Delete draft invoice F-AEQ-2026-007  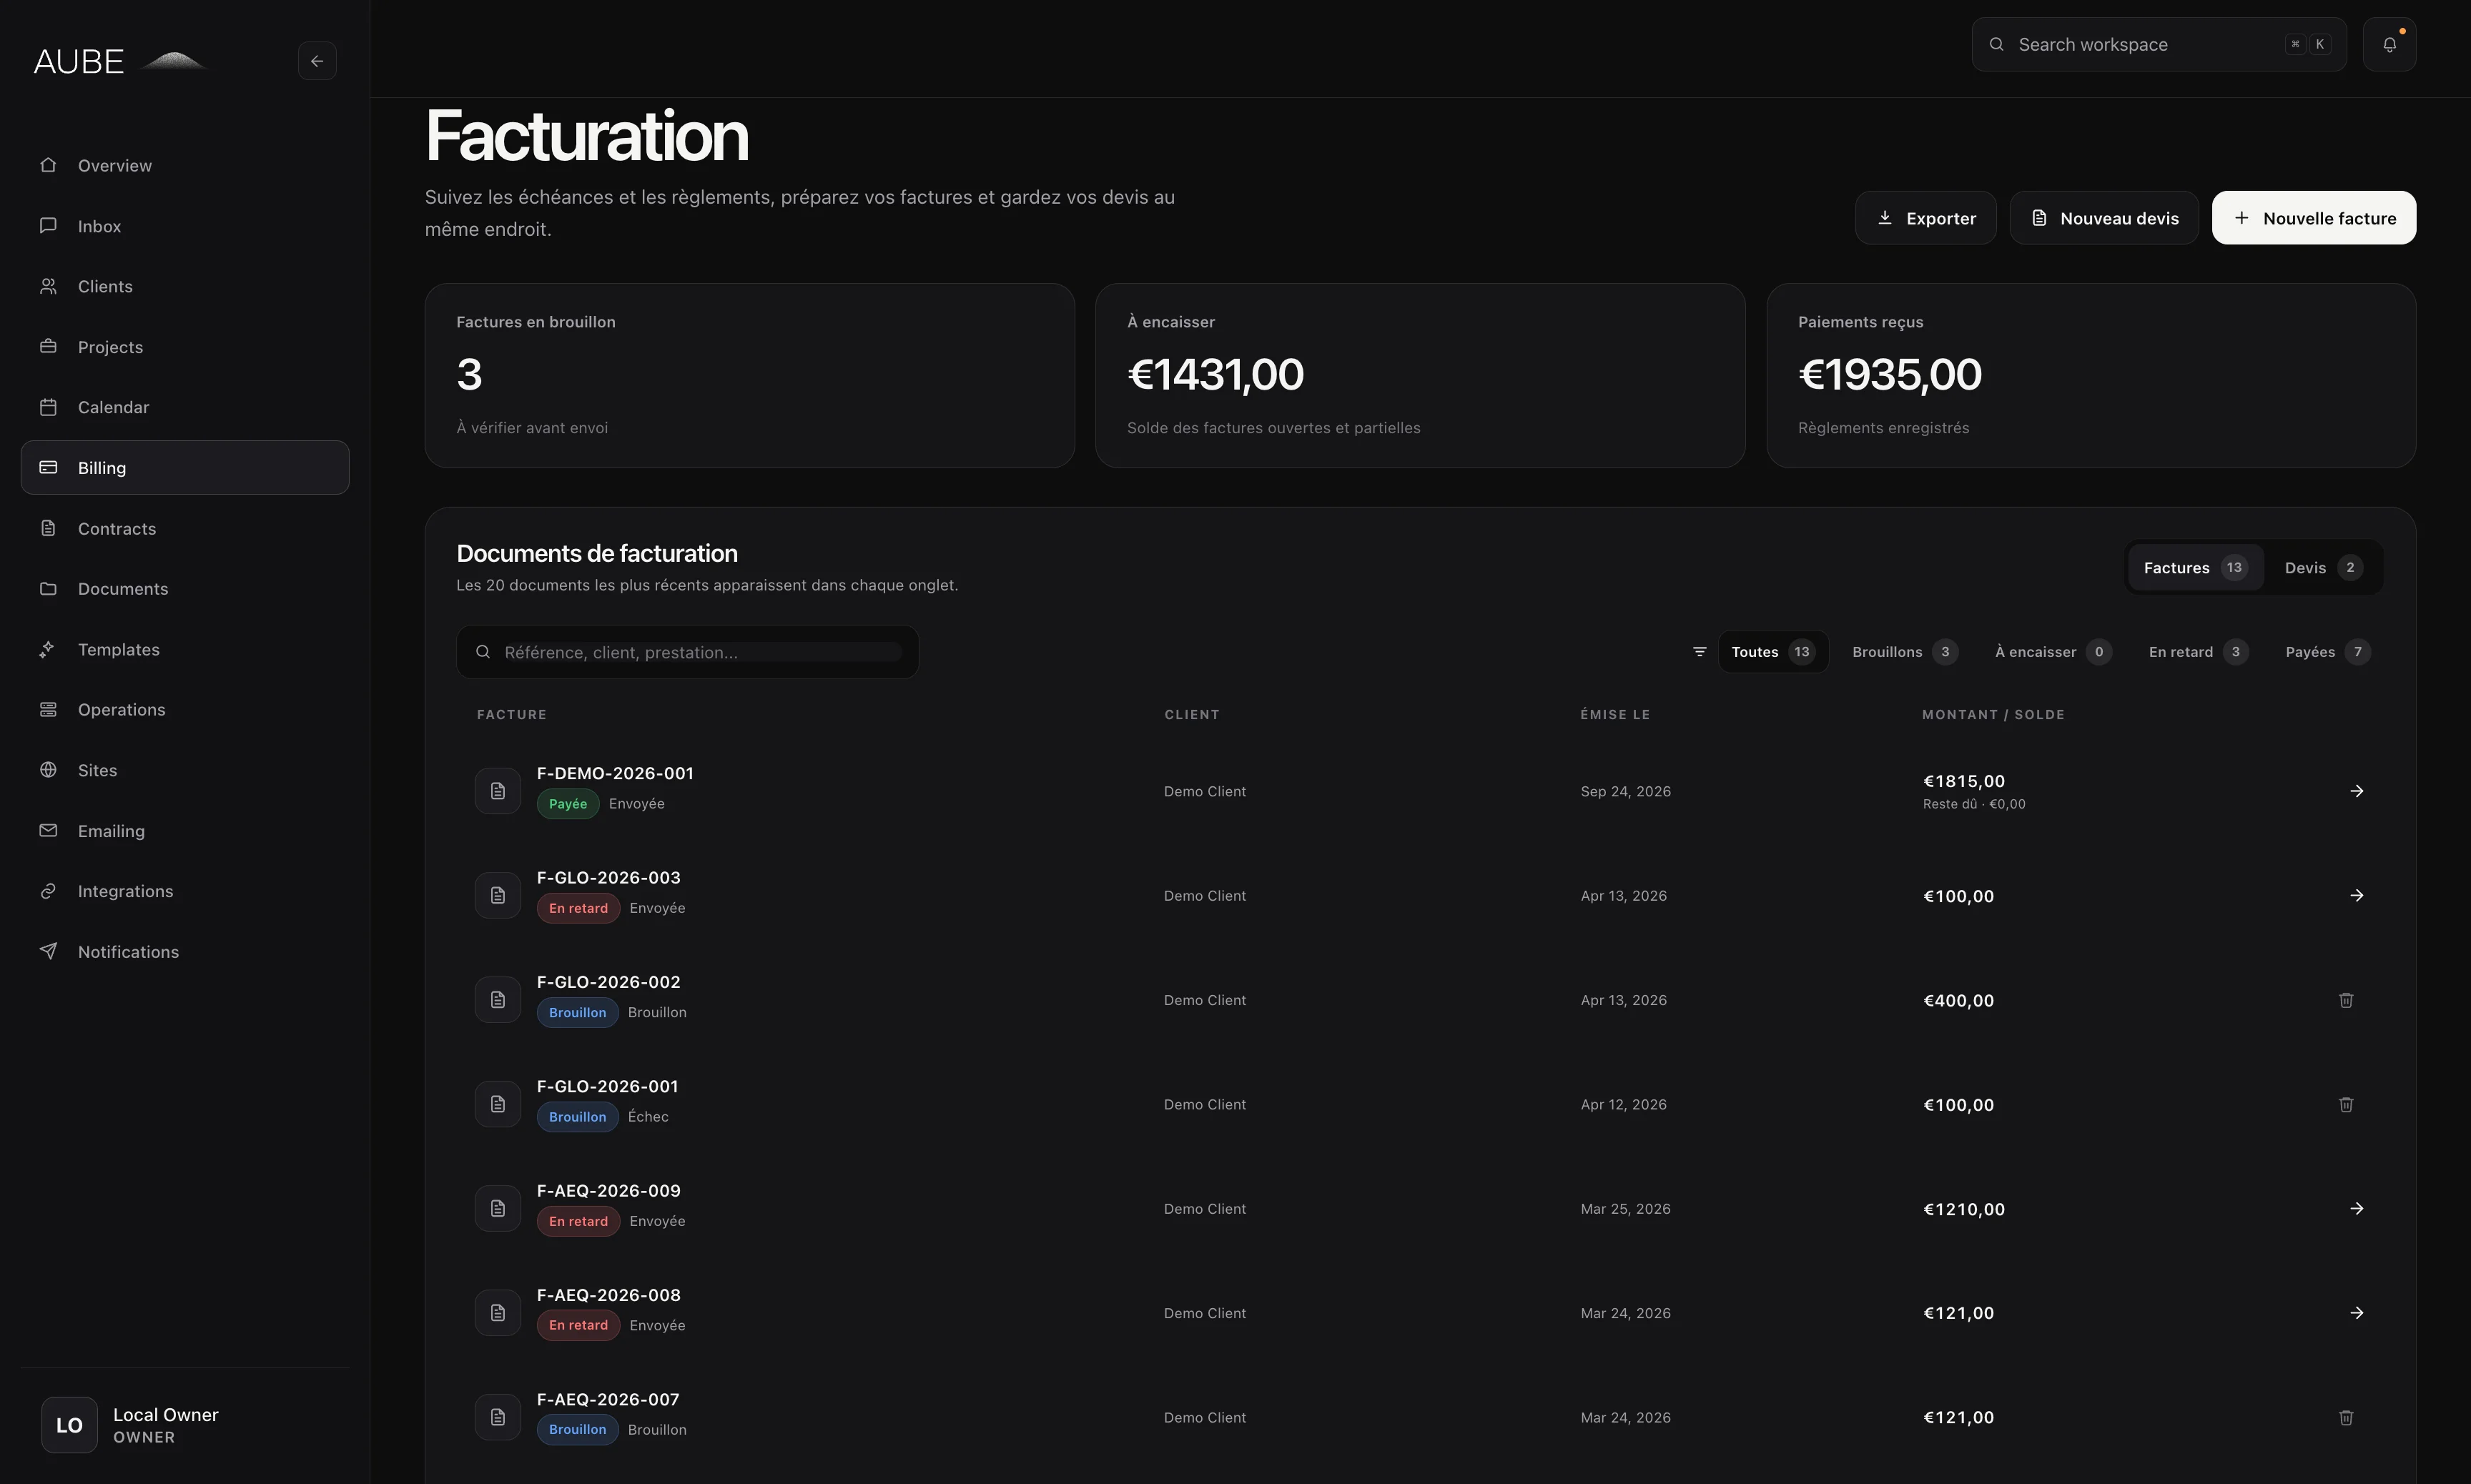click(x=2346, y=1418)
